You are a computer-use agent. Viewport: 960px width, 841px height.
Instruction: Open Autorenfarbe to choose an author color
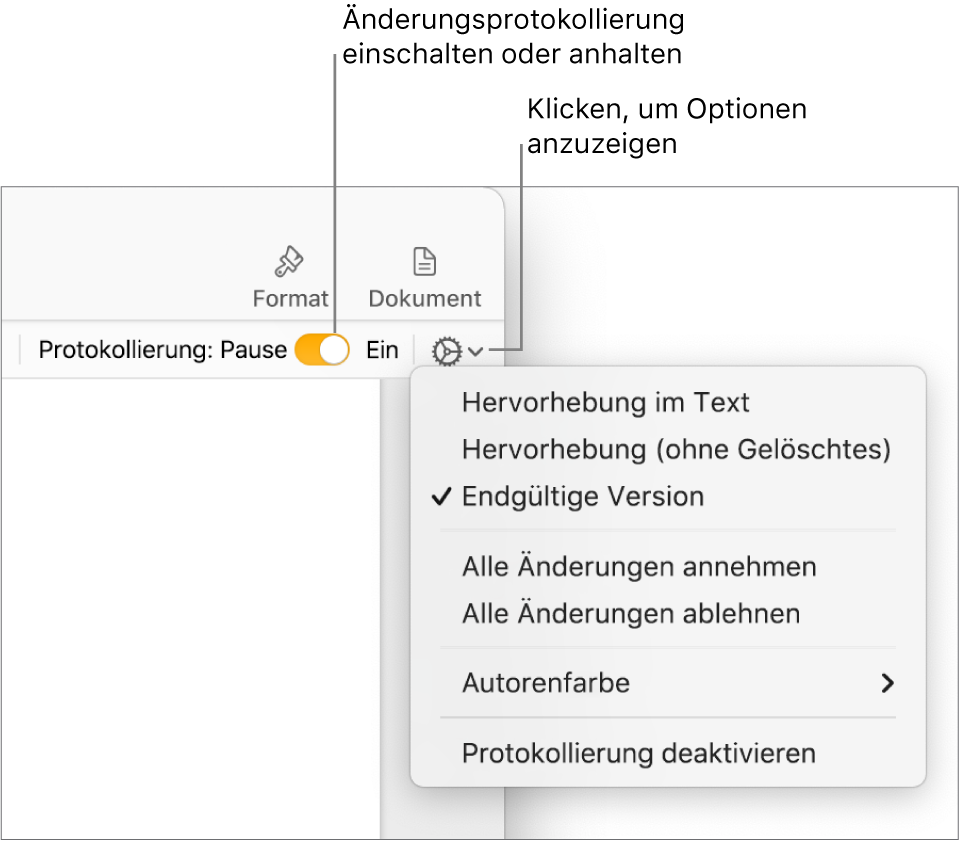pyautogui.click(x=545, y=683)
